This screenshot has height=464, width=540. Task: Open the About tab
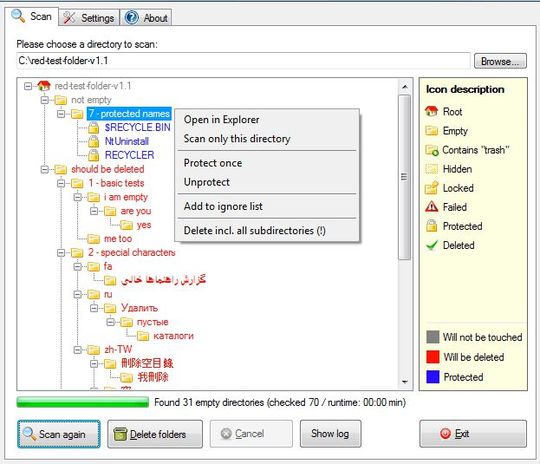tap(146, 18)
